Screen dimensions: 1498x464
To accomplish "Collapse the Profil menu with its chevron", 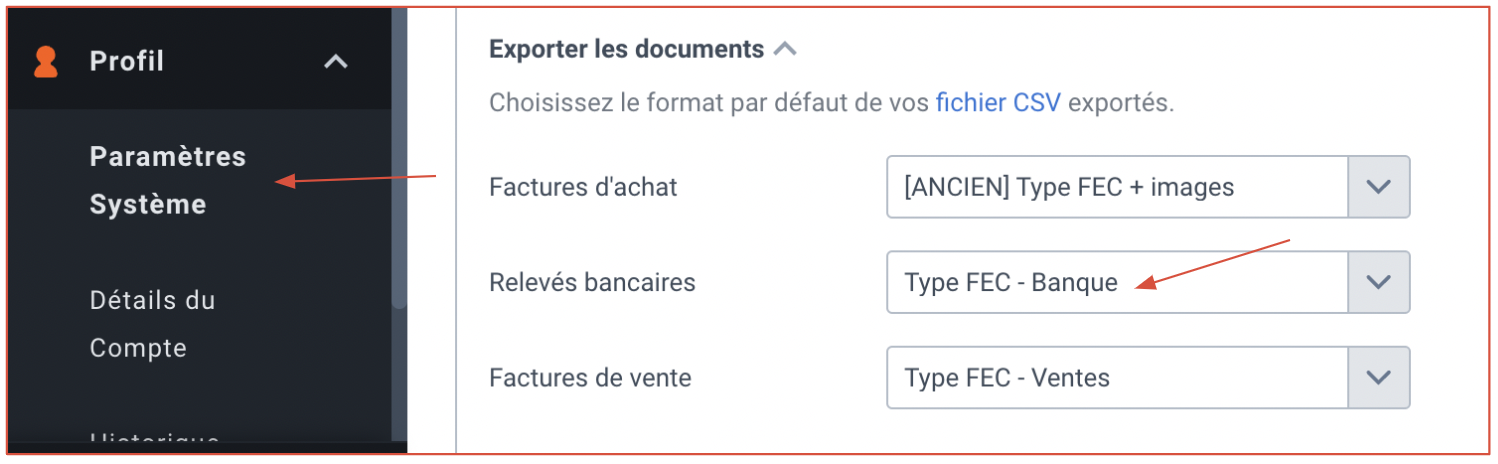I will tap(336, 62).
